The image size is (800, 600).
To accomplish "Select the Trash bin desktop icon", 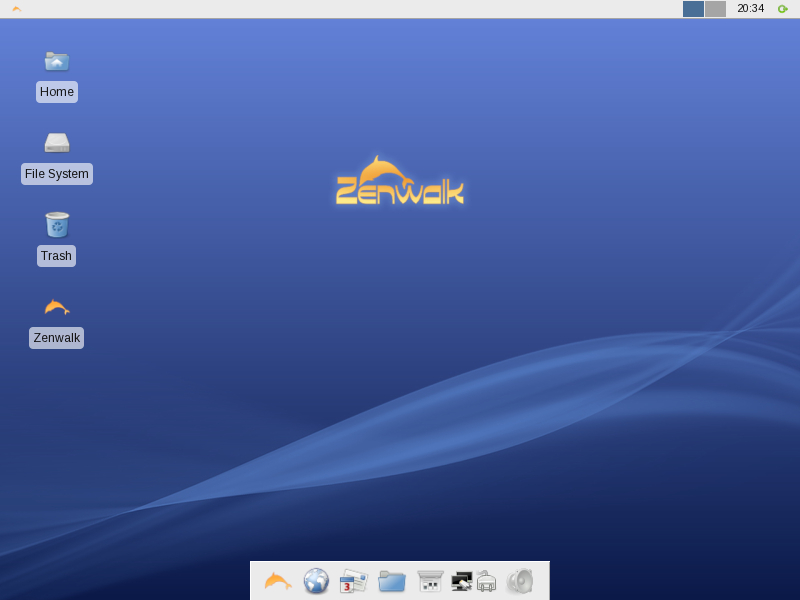I will [57, 225].
